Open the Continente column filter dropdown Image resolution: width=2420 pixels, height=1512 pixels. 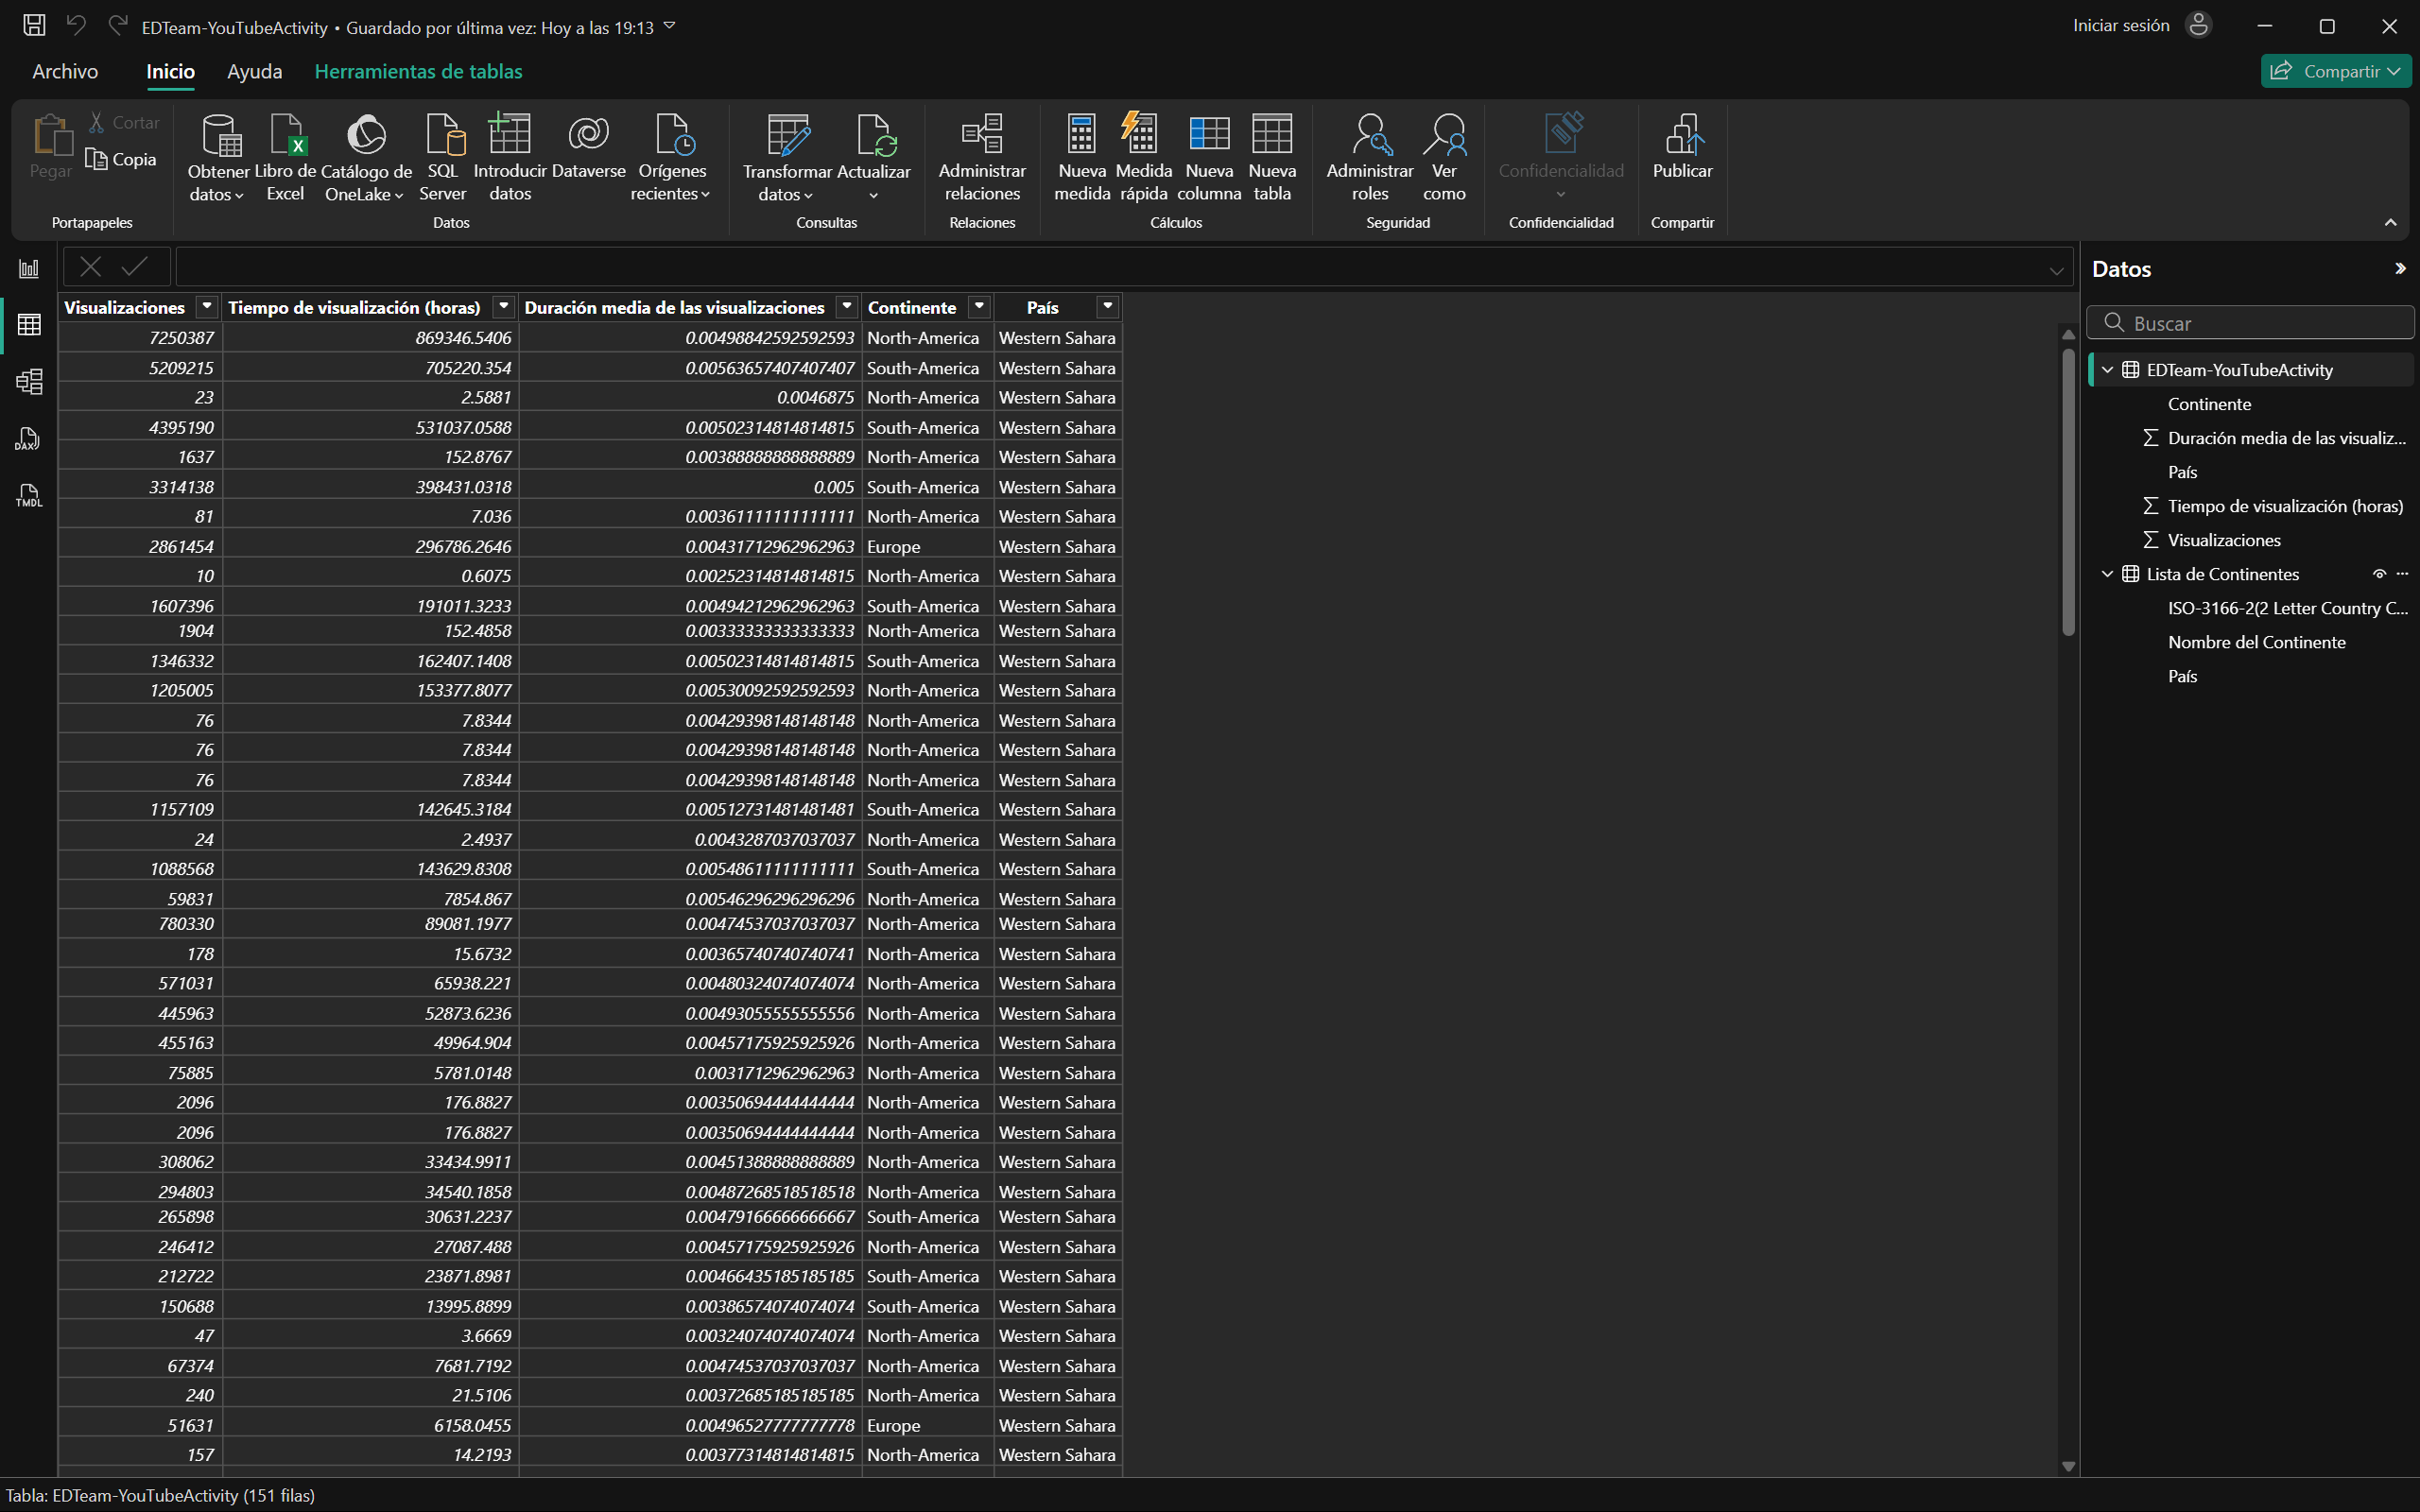pyautogui.click(x=979, y=307)
